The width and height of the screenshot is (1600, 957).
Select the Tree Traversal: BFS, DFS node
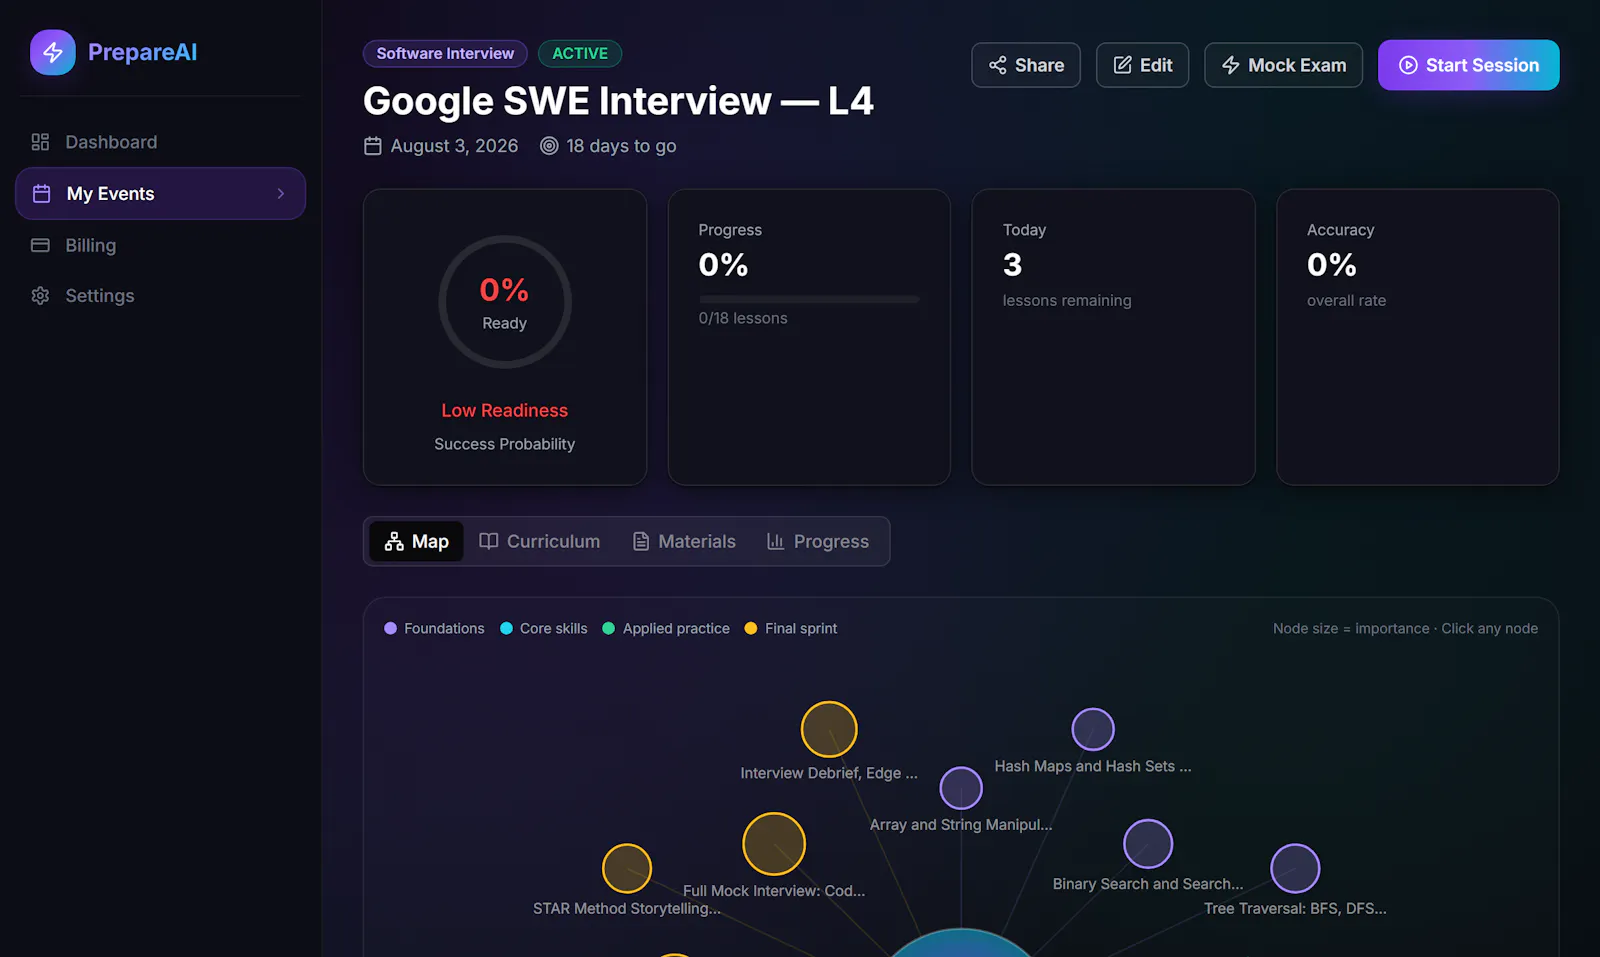click(1295, 868)
